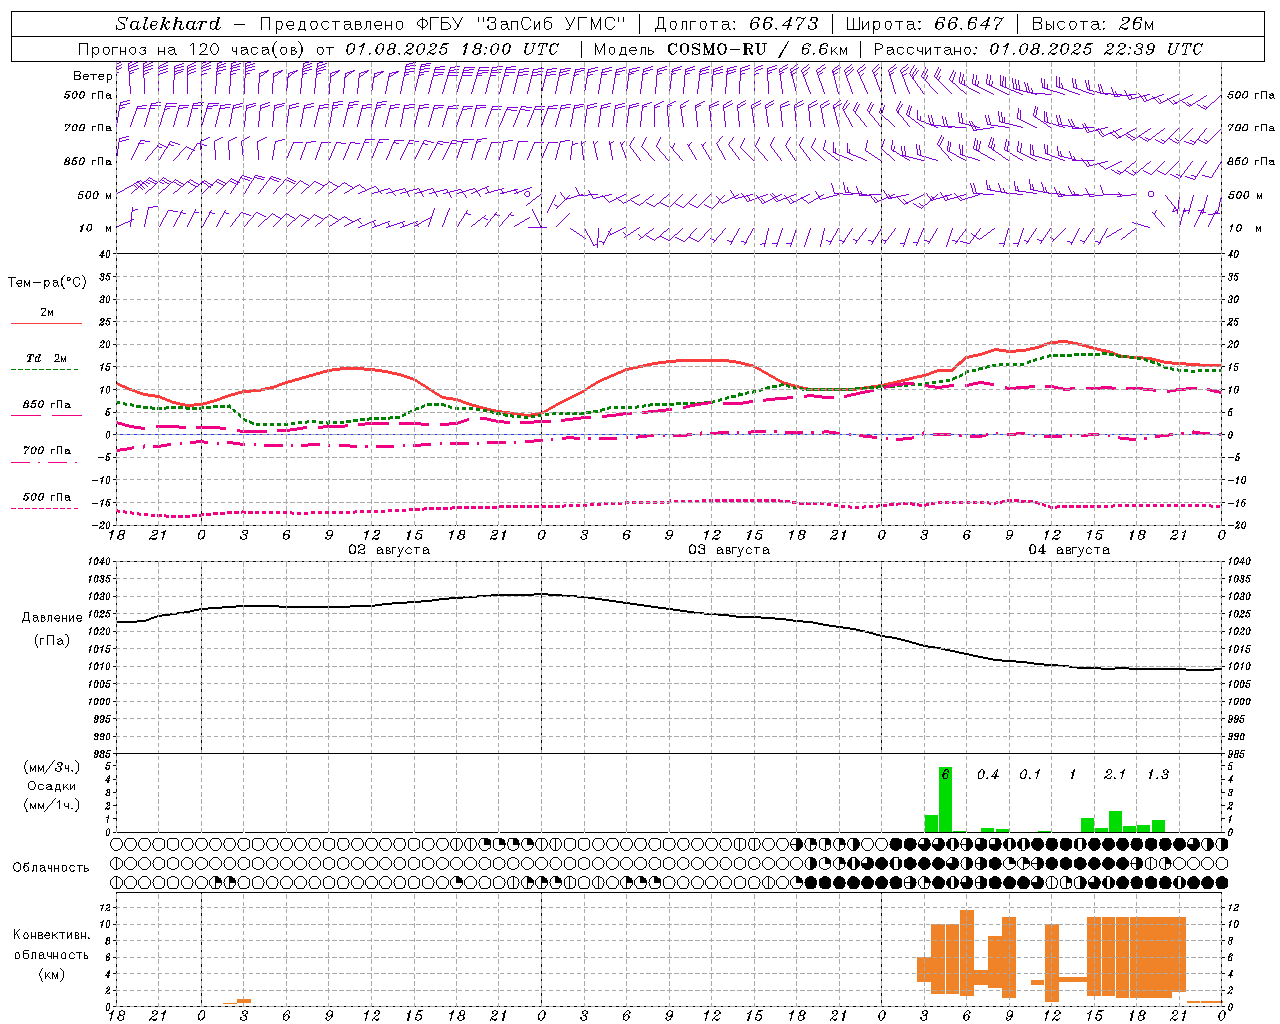This screenshot has height=1024, width=1280.
Task: Click the "500 гПа" temperature legend entry
Action: point(47,497)
